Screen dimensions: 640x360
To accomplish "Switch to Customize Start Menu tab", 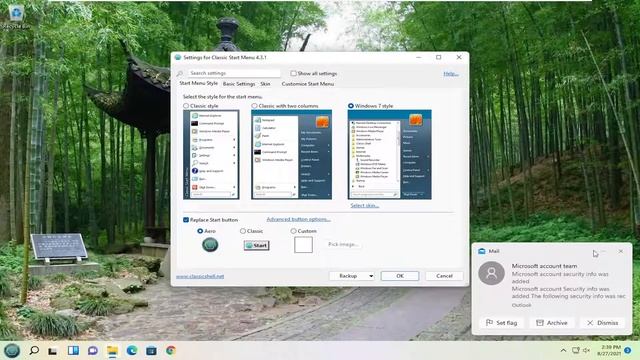I will [x=308, y=84].
